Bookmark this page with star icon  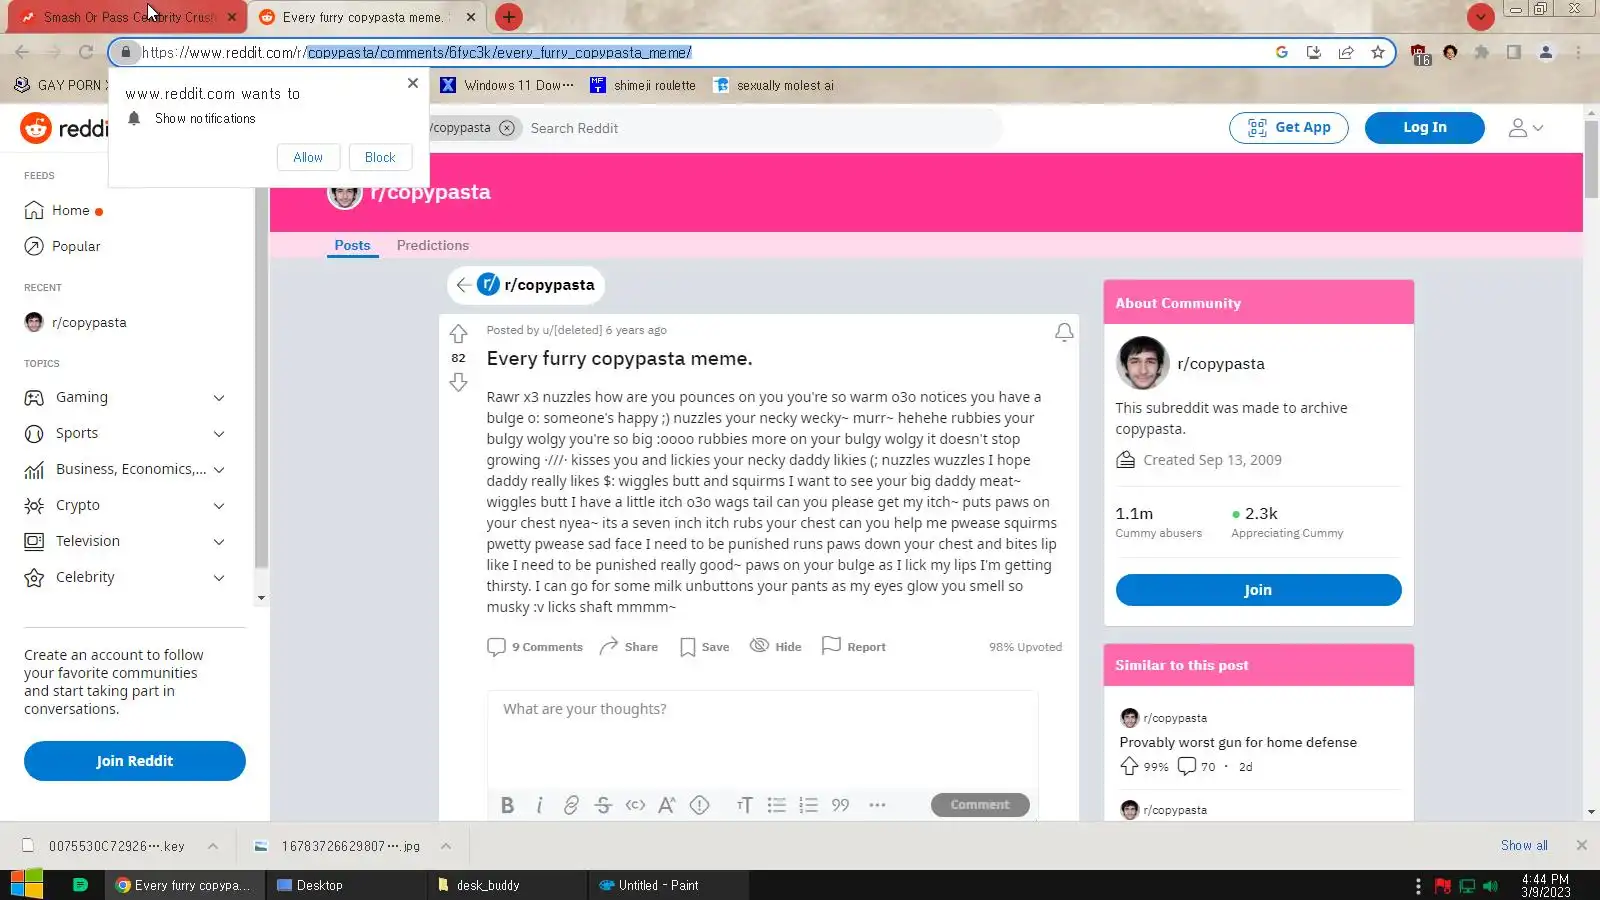(x=1378, y=52)
